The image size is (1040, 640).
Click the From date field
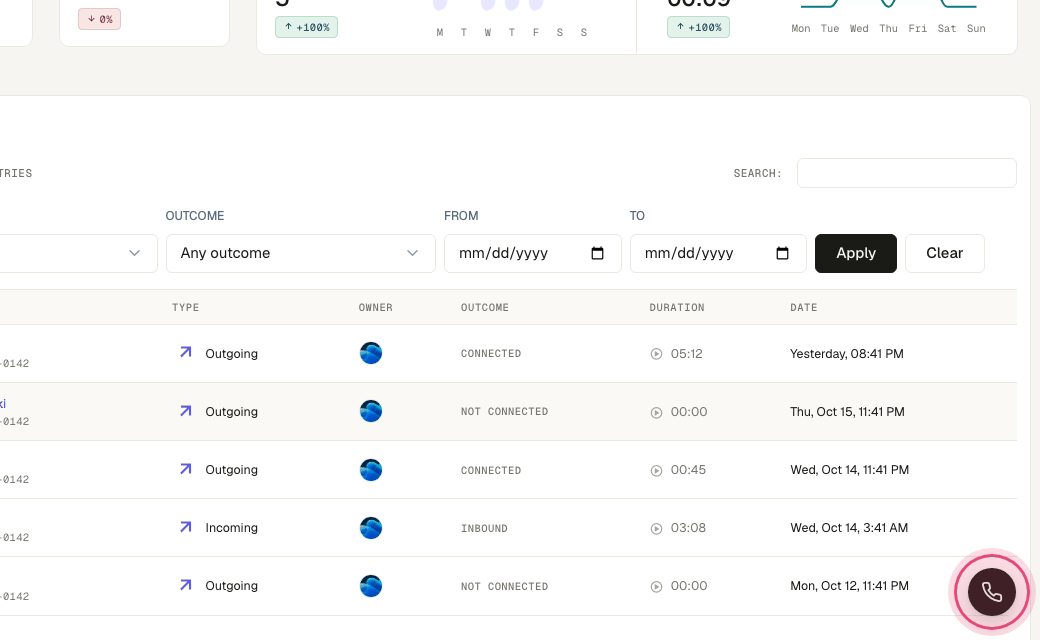(533, 253)
